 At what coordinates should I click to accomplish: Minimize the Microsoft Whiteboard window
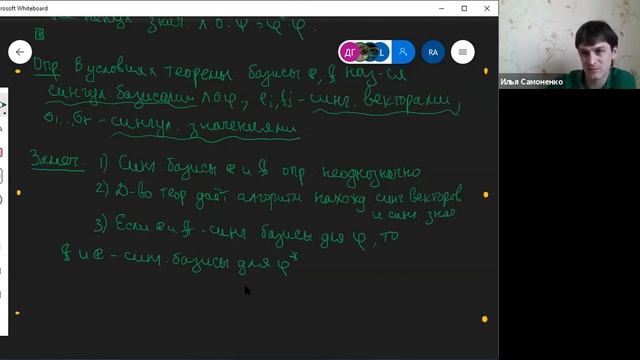click(441, 8)
